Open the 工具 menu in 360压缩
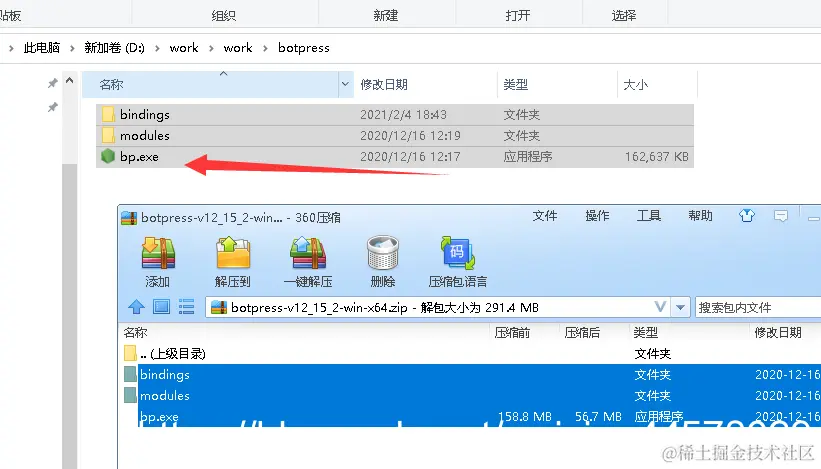The height and width of the screenshot is (469, 821). coord(649,216)
